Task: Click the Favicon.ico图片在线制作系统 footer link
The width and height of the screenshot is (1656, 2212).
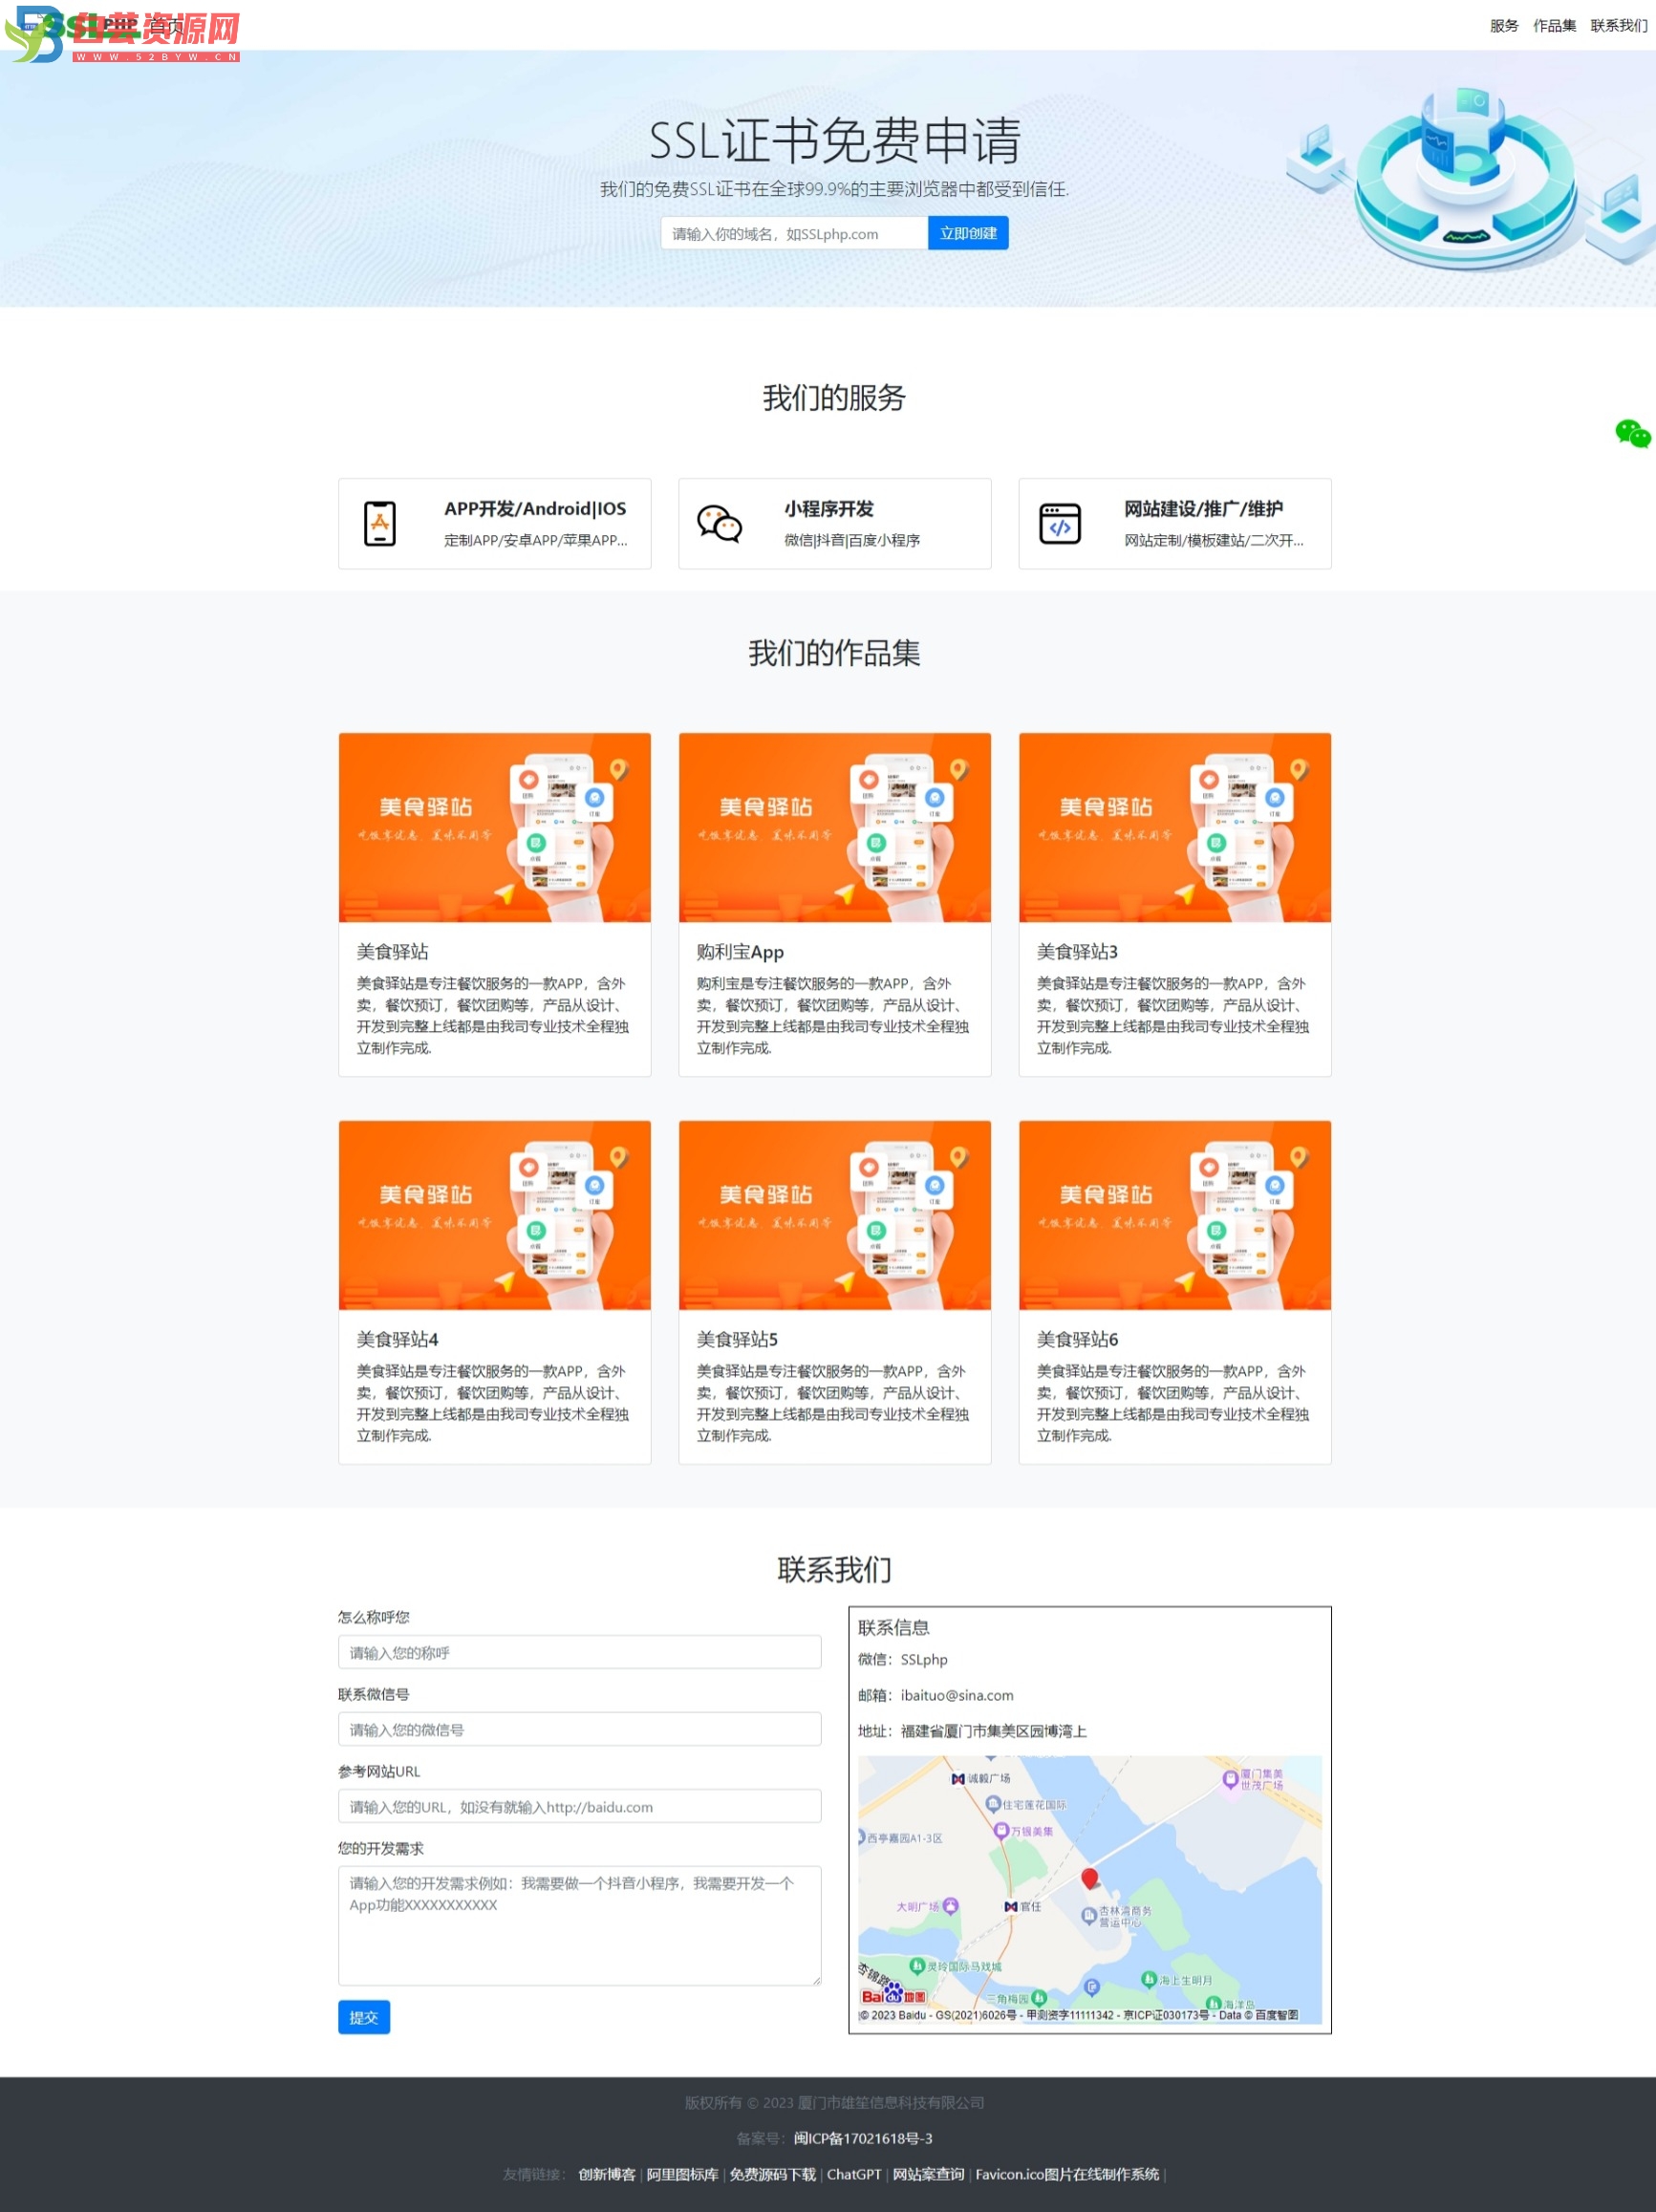Action: [x=1067, y=2174]
